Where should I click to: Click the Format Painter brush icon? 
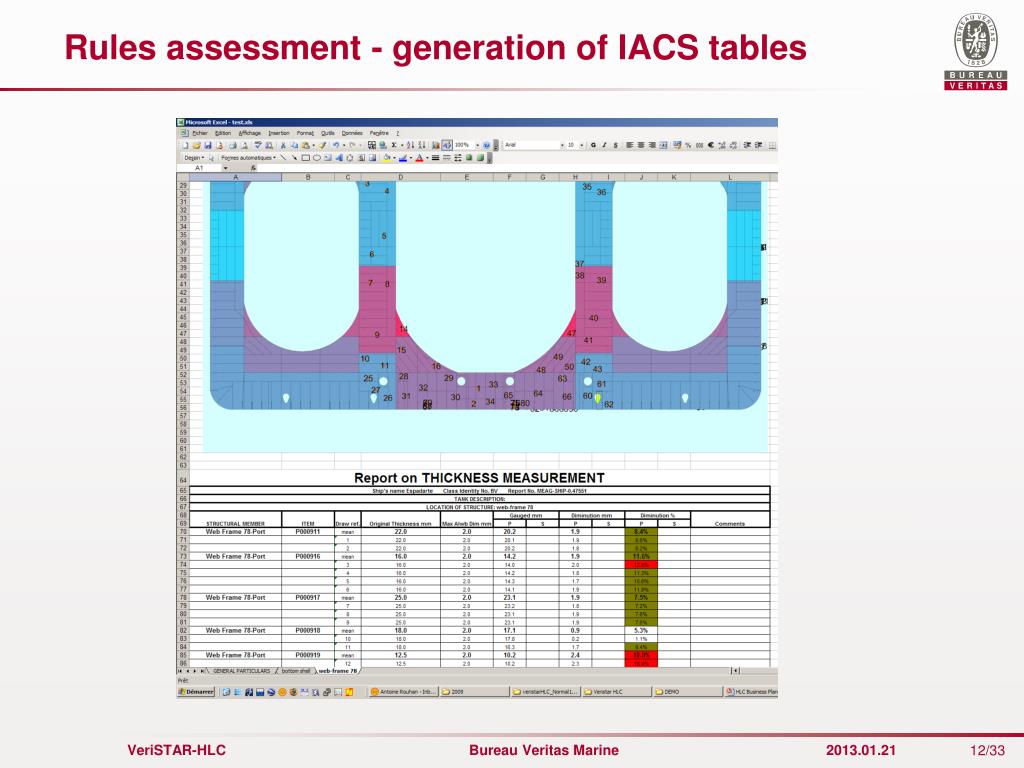(x=323, y=145)
